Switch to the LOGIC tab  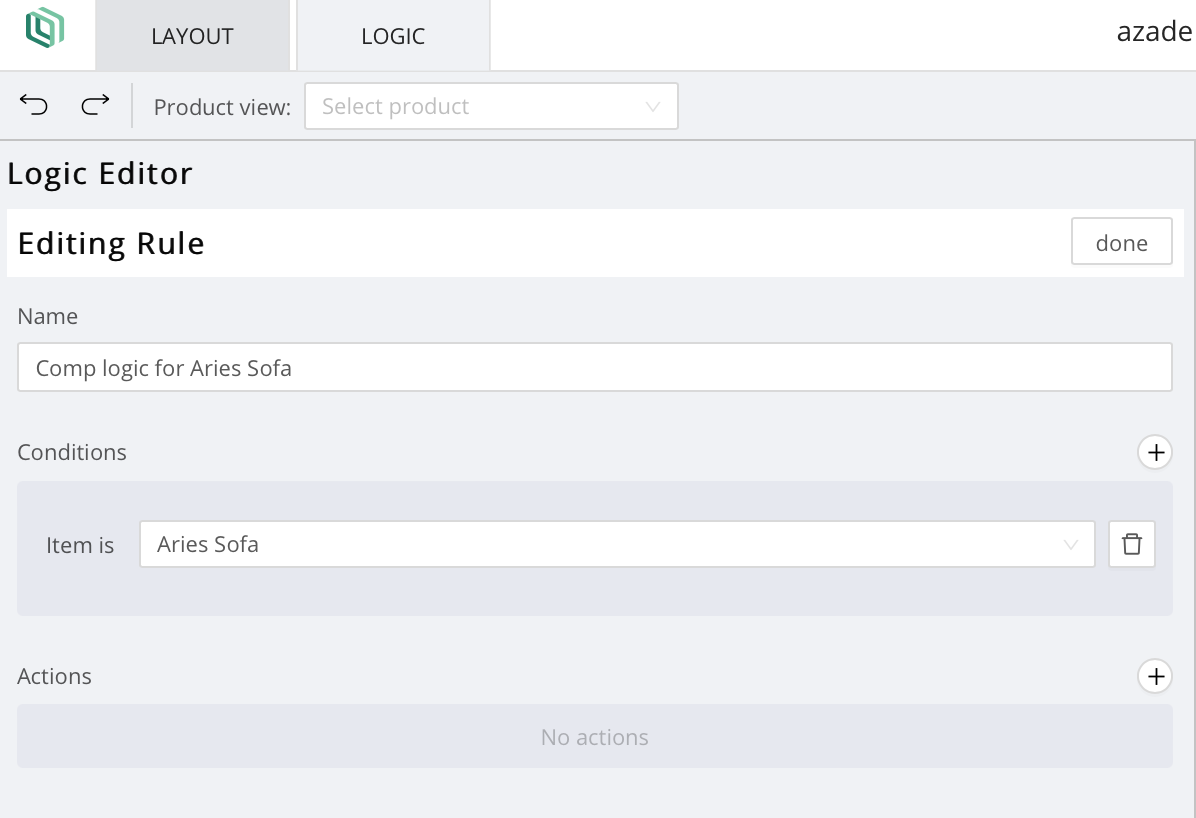393,36
